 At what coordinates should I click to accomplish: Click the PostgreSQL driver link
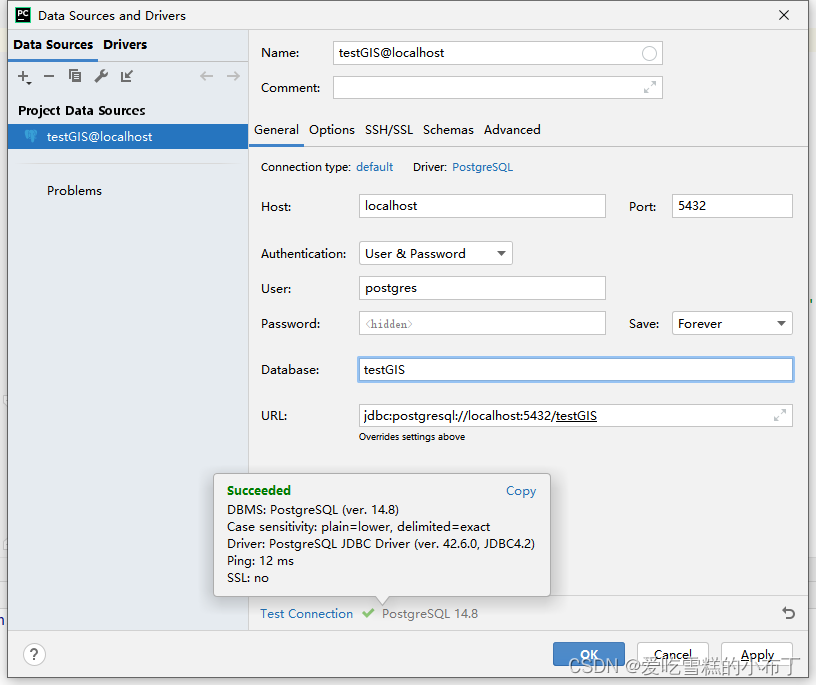[x=482, y=167]
